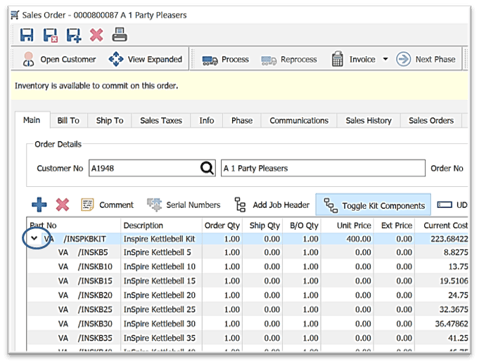The width and height of the screenshot is (479, 364).
Task: Click InSpire Kettlebell 10 description
Action: tap(160, 266)
